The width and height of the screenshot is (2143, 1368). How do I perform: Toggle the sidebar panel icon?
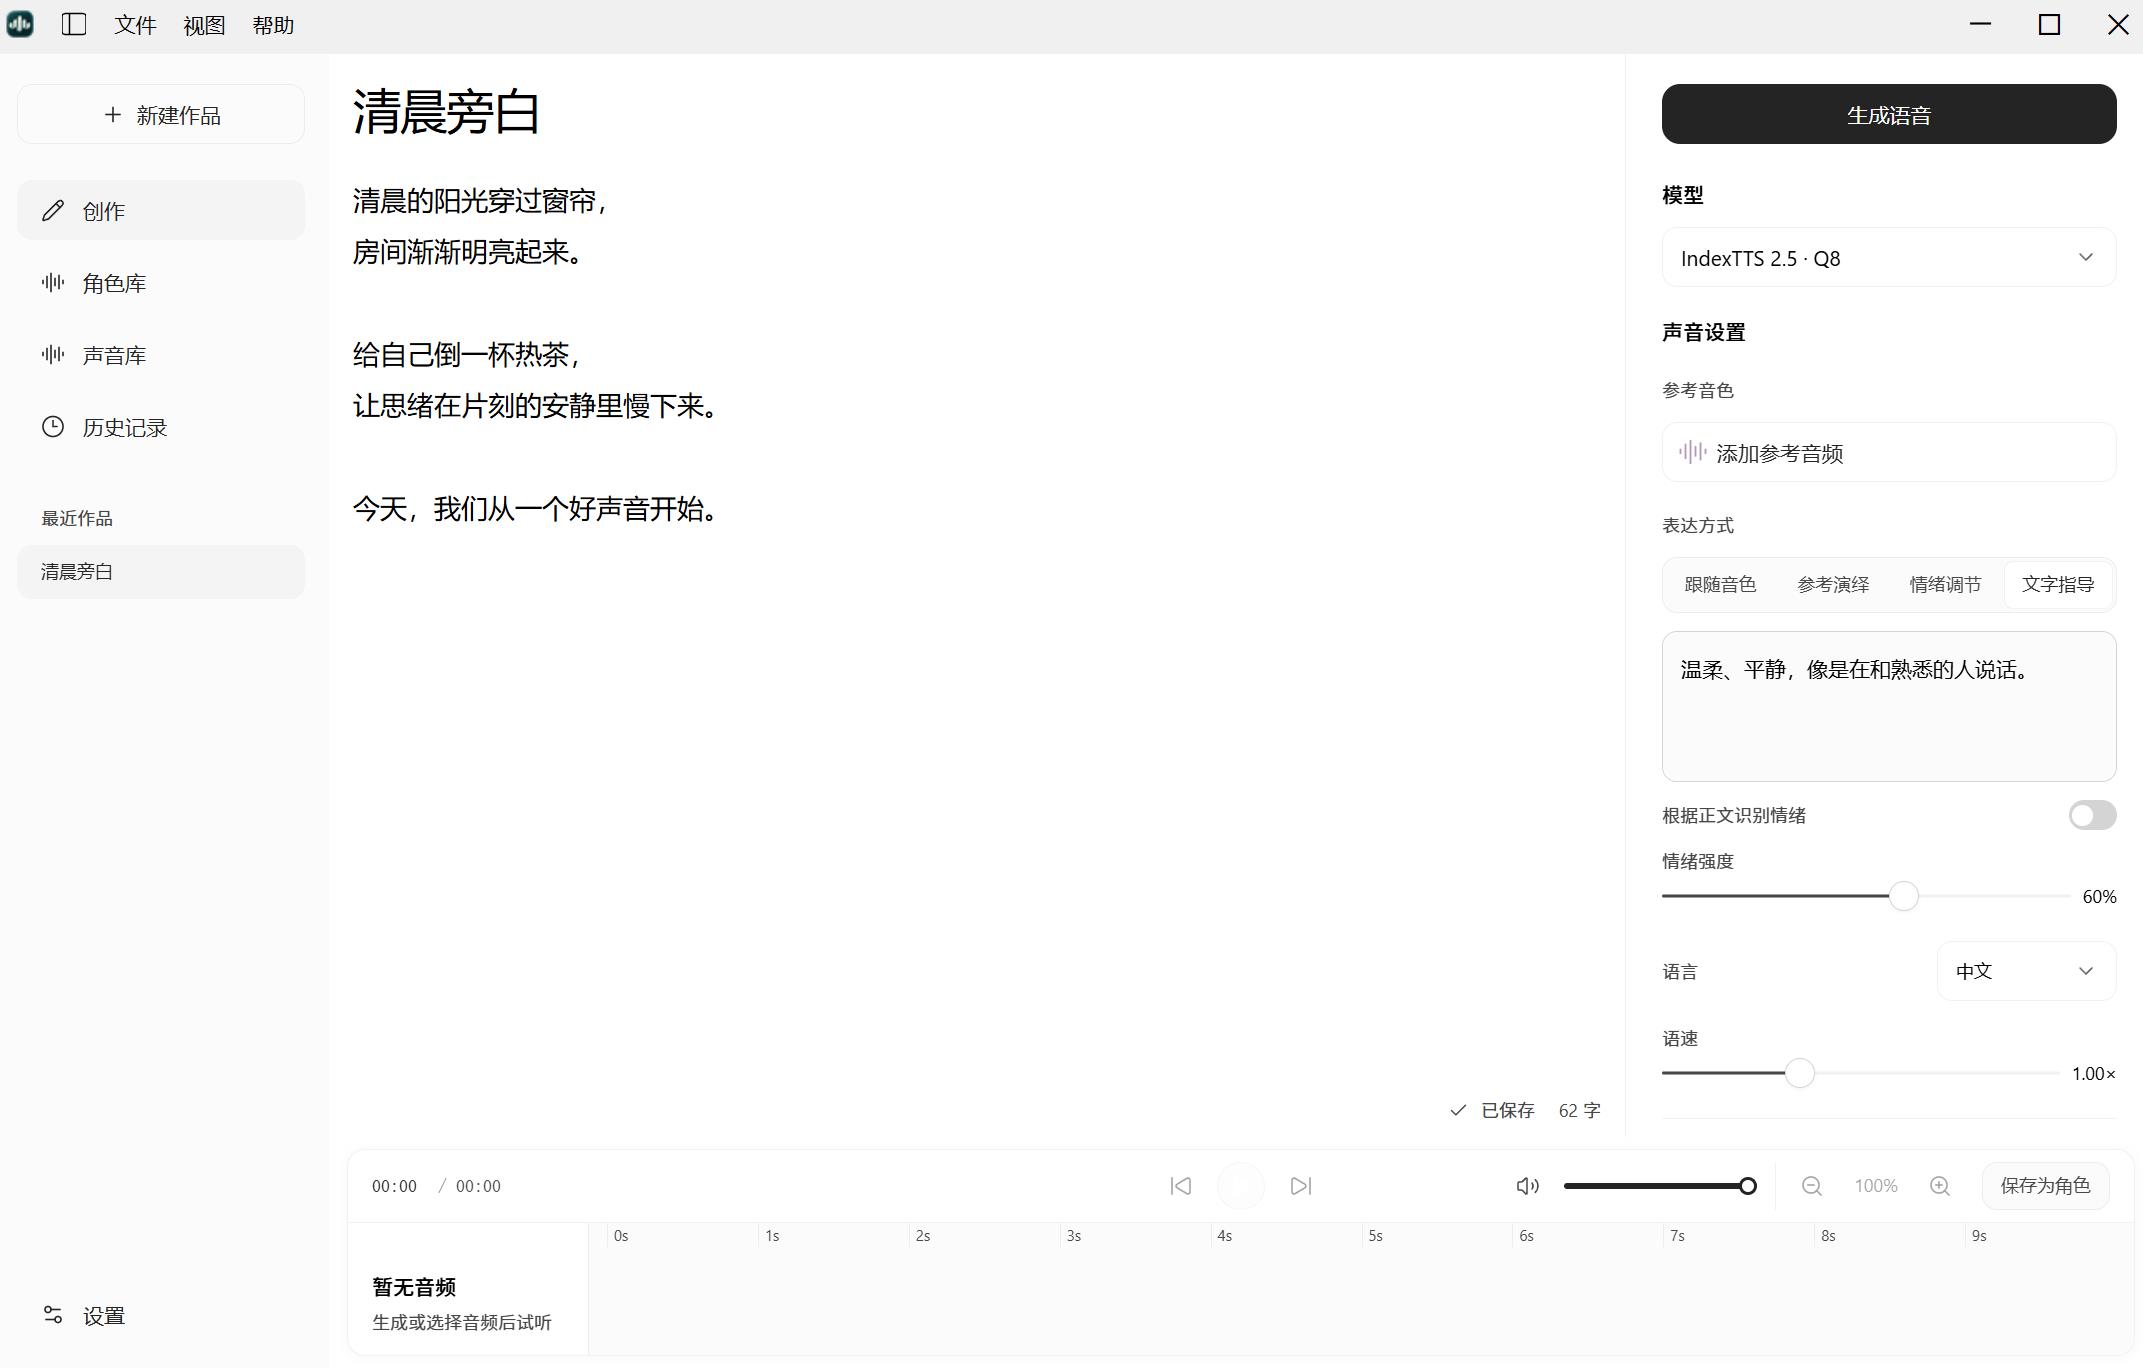[x=74, y=25]
